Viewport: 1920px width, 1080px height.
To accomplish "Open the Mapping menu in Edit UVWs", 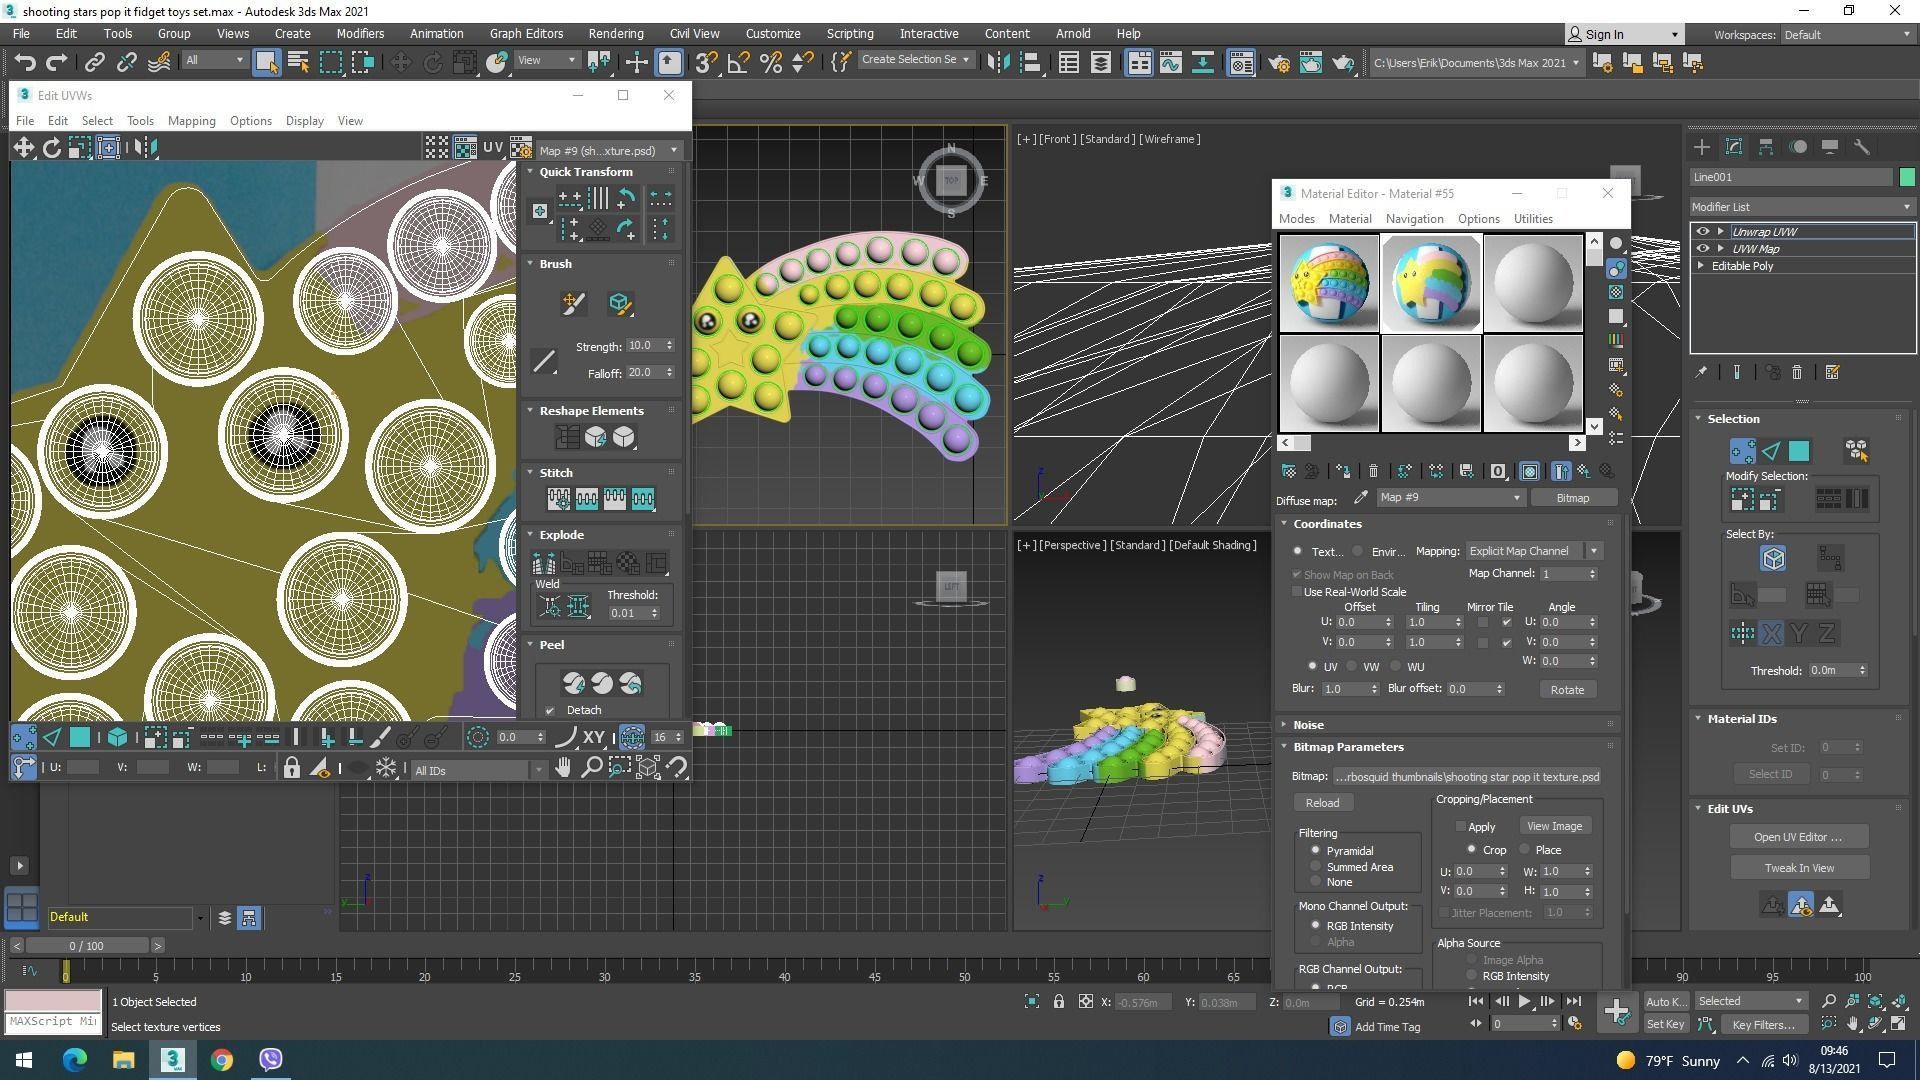I will (191, 121).
